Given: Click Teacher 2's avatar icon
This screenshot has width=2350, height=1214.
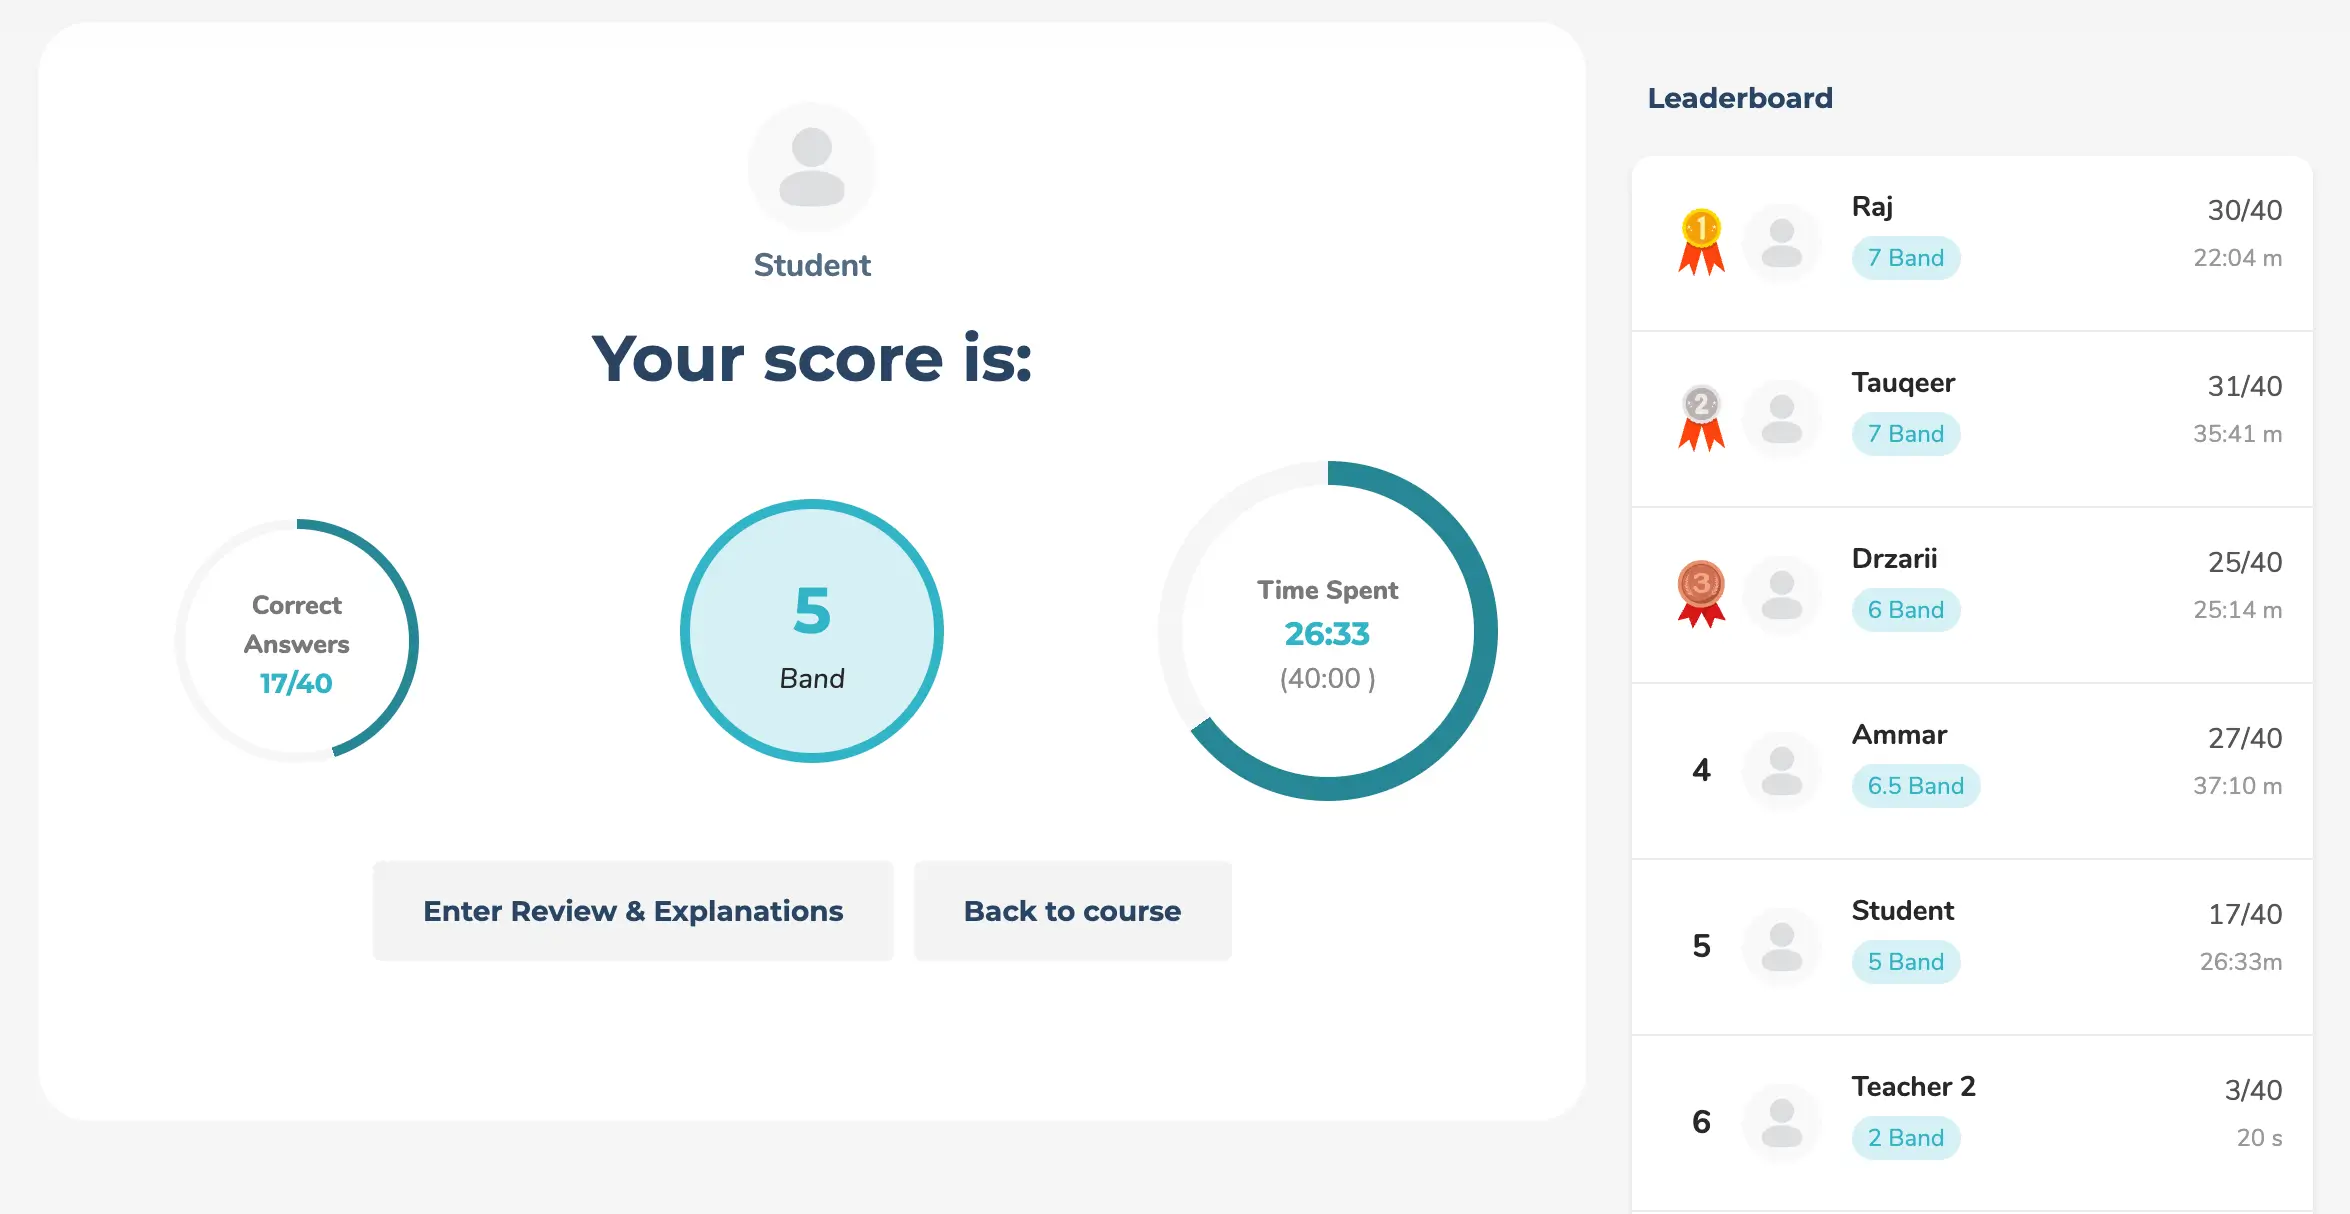Looking at the screenshot, I should click(1781, 1123).
